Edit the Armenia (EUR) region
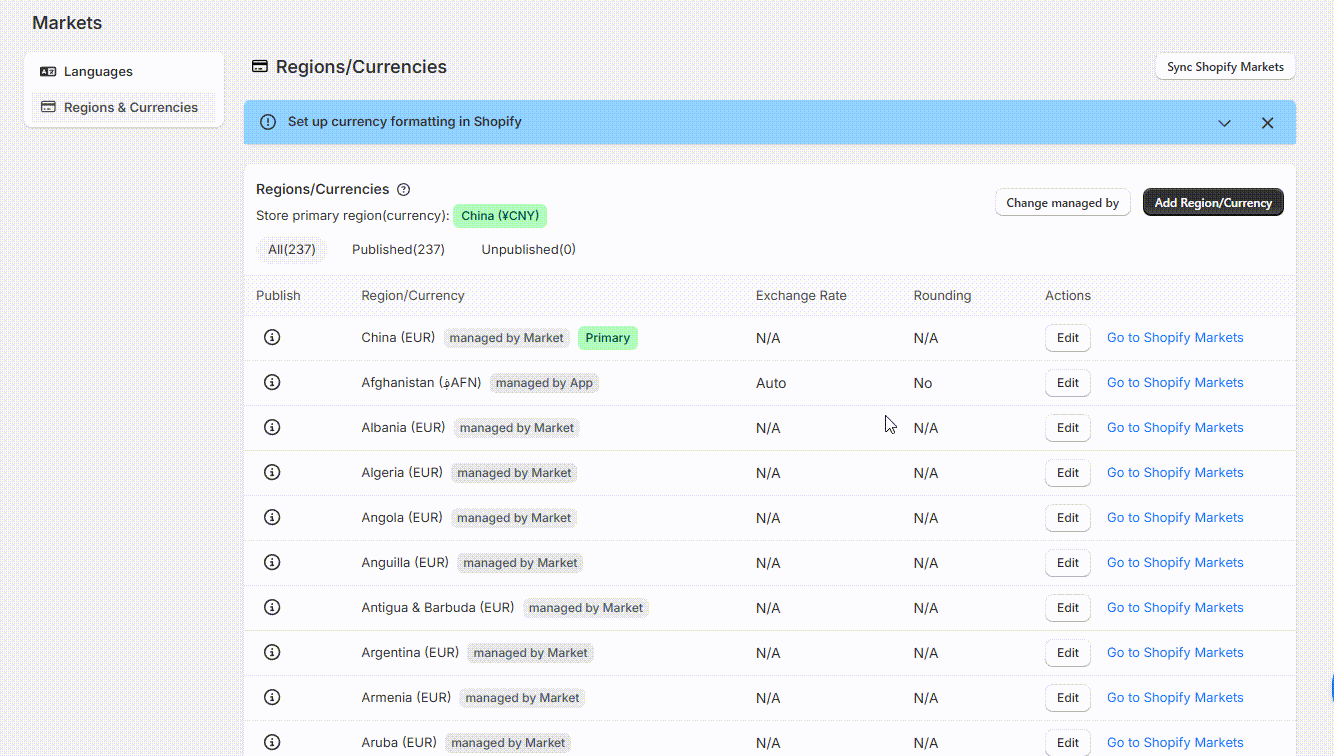The image size is (1334, 756). (1068, 698)
